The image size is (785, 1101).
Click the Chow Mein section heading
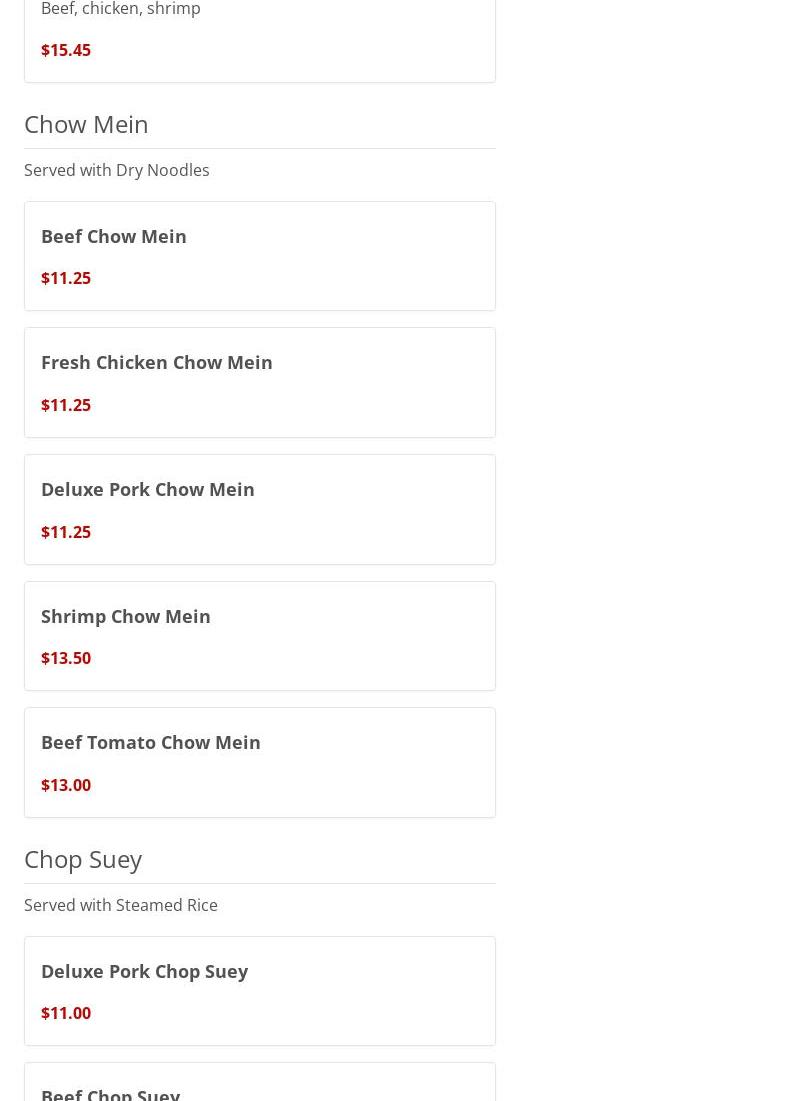[x=86, y=124]
